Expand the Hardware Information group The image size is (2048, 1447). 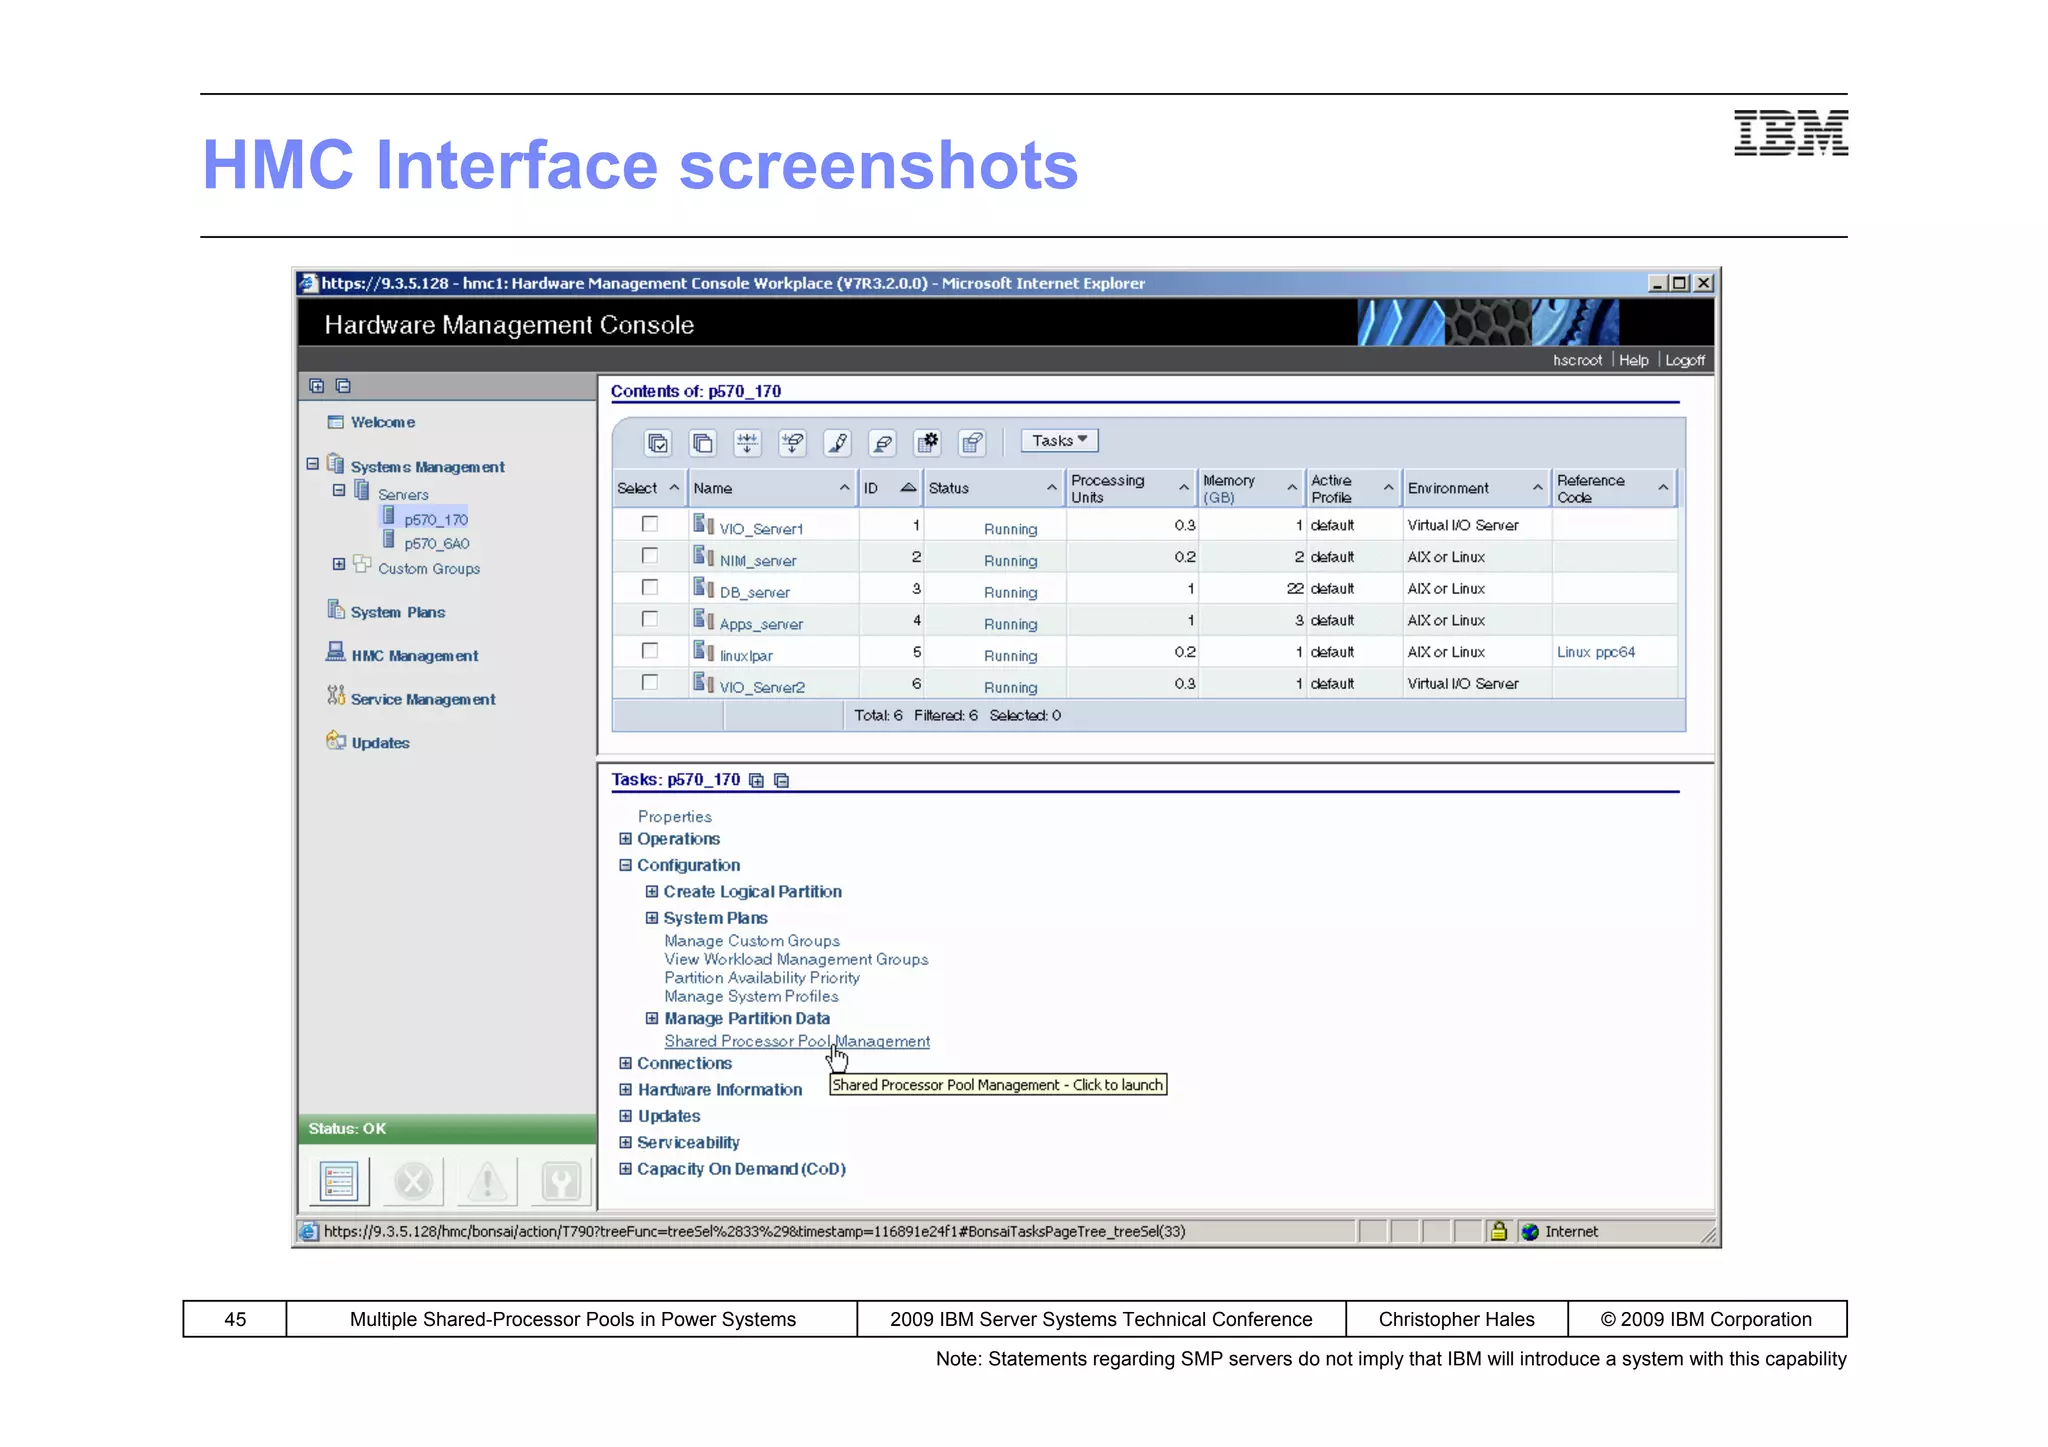tap(625, 1089)
